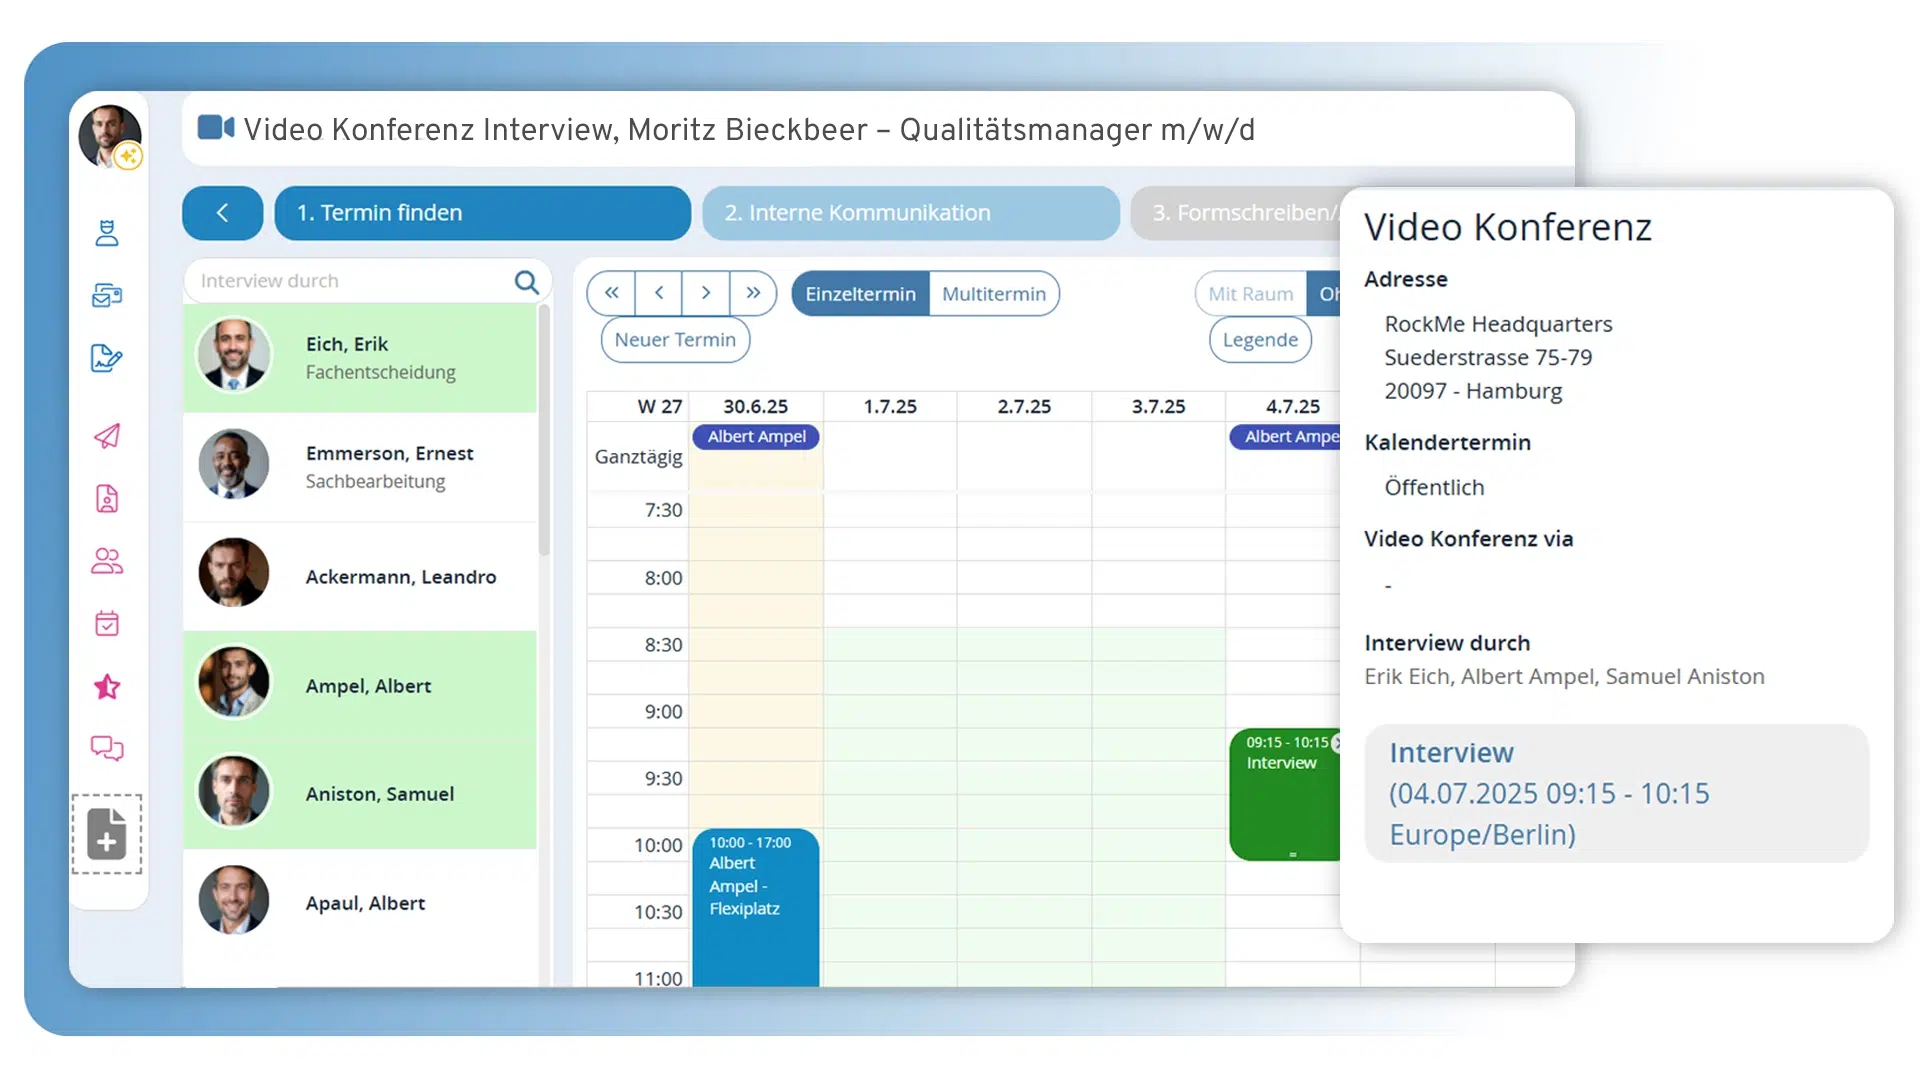Click the Neuer Termin button
The height and width of the screenshot is (1080, 1920).
pyautogui.click(x=675, y=340)
